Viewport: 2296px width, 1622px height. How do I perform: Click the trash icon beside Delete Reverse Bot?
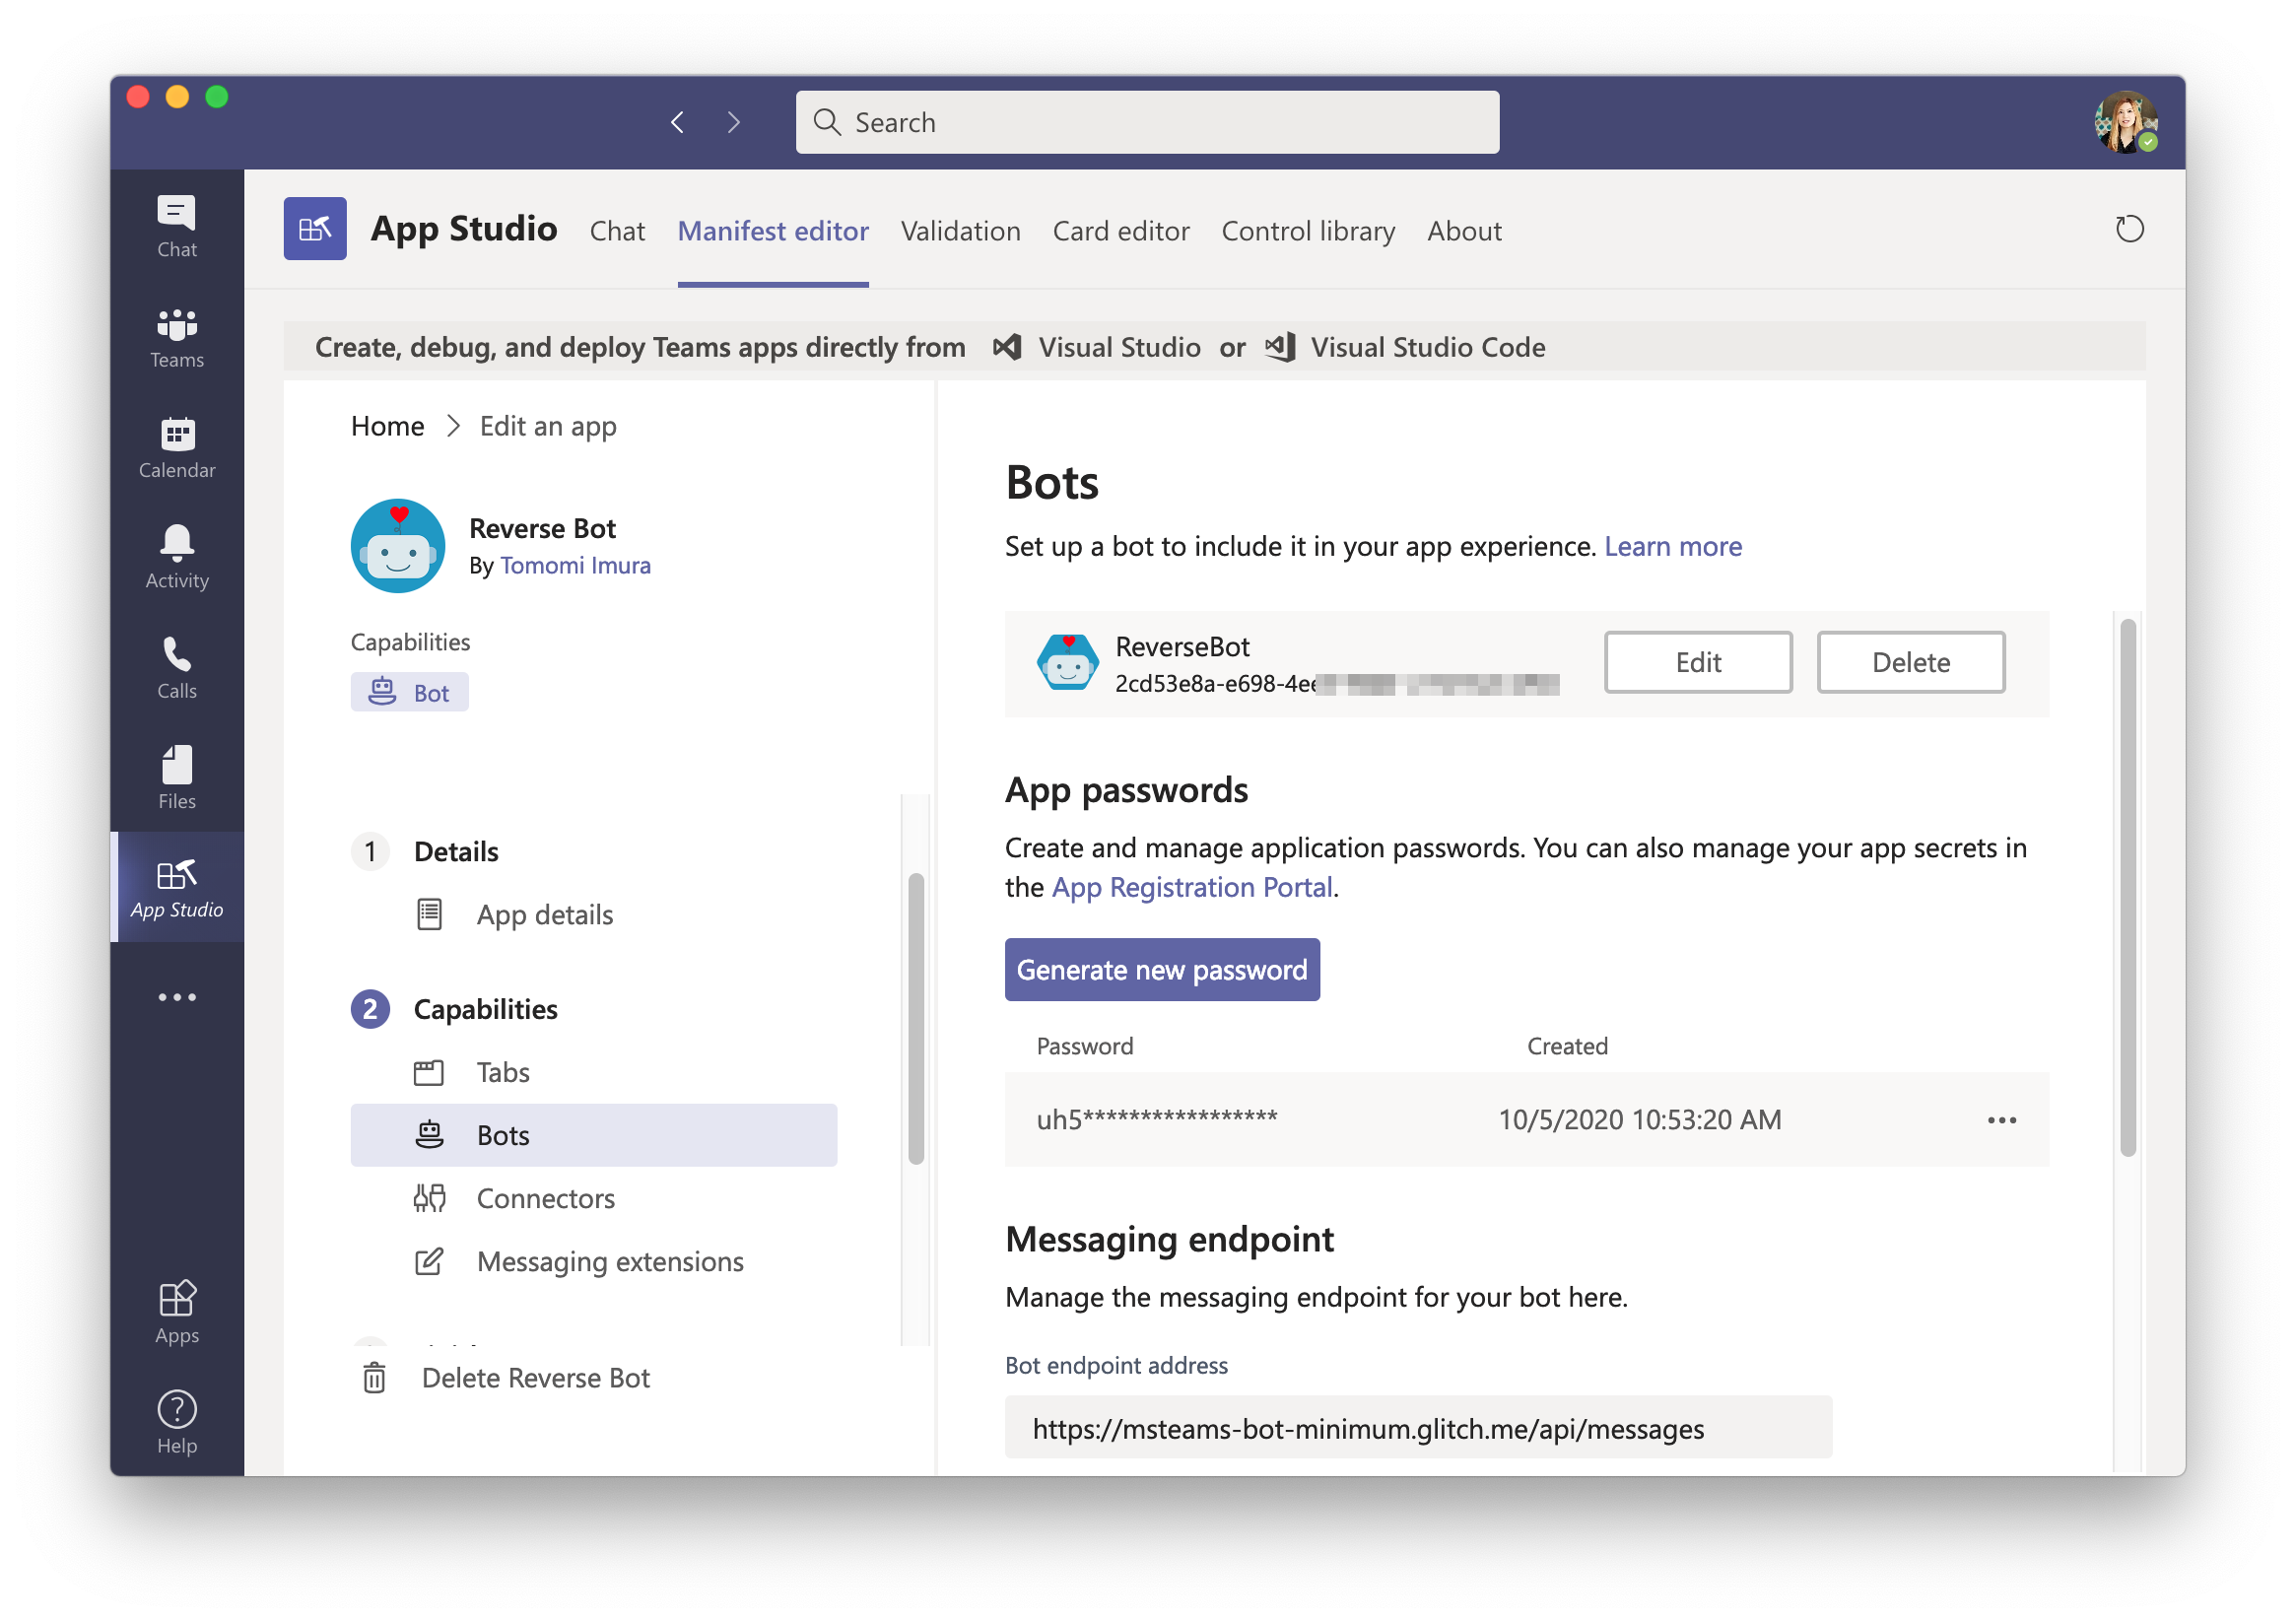point(375,1377)
